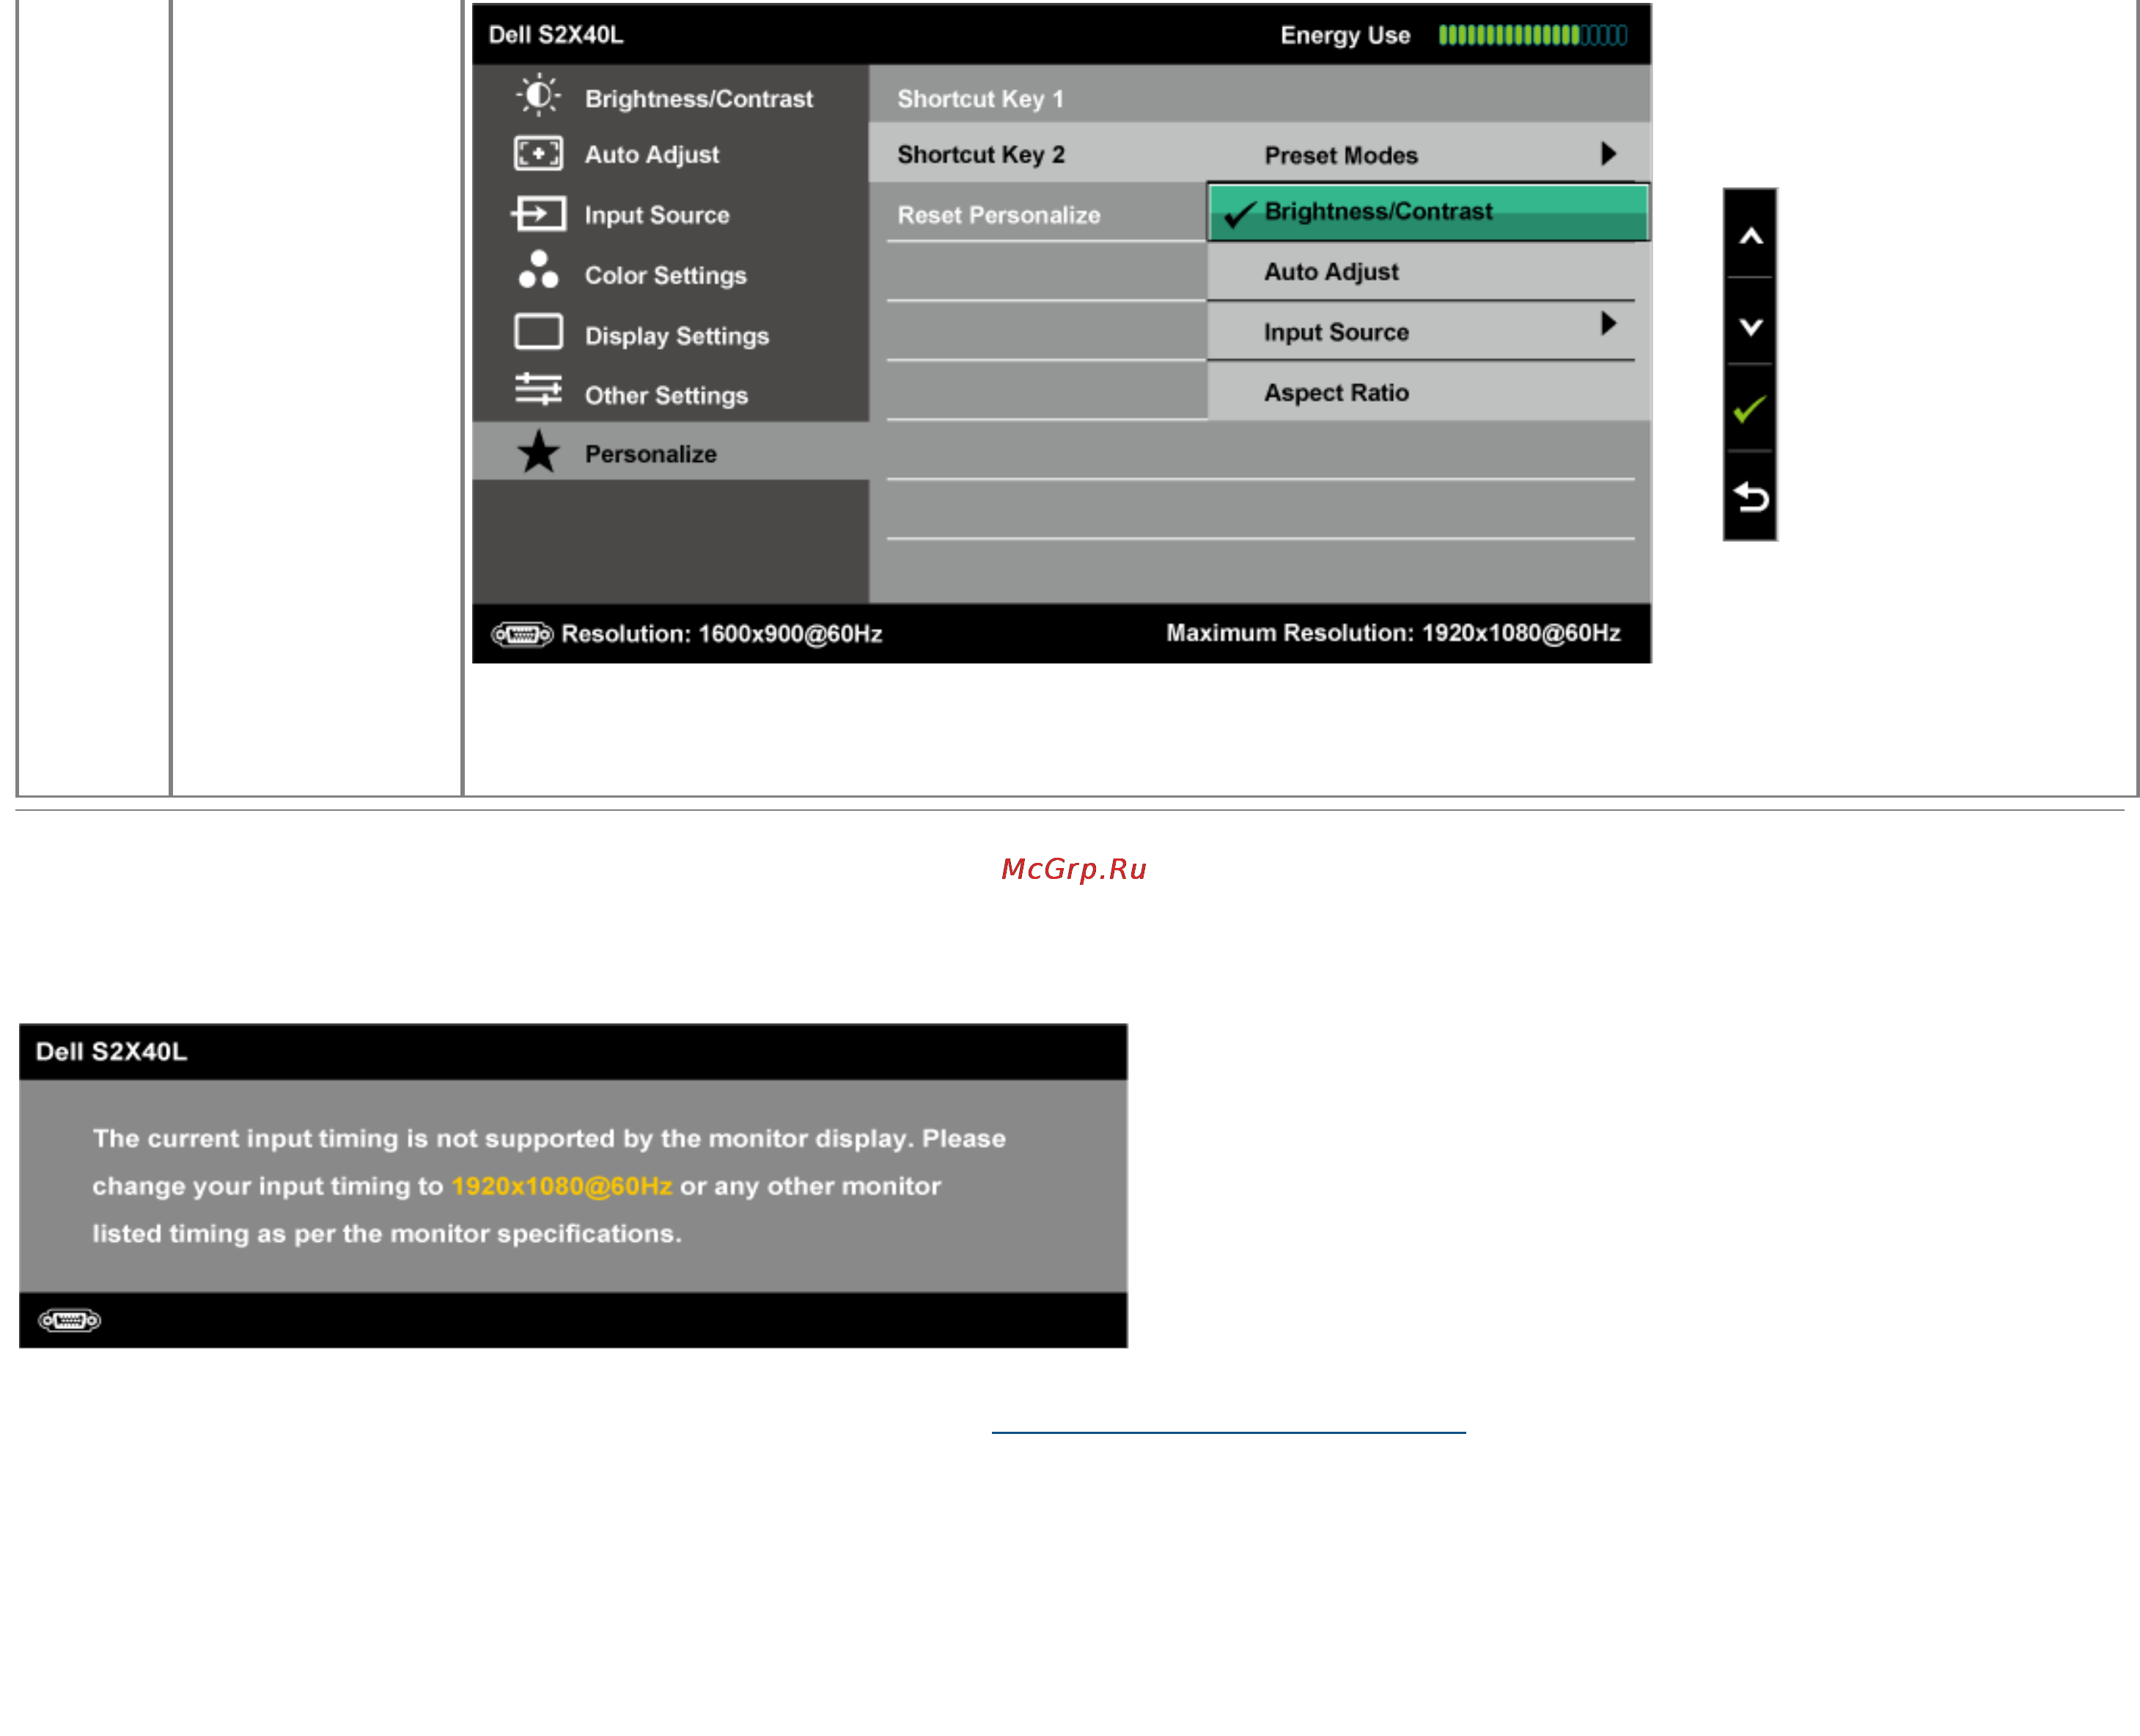
Task: Choose Preset Modes option
Action: point(1428,154)
